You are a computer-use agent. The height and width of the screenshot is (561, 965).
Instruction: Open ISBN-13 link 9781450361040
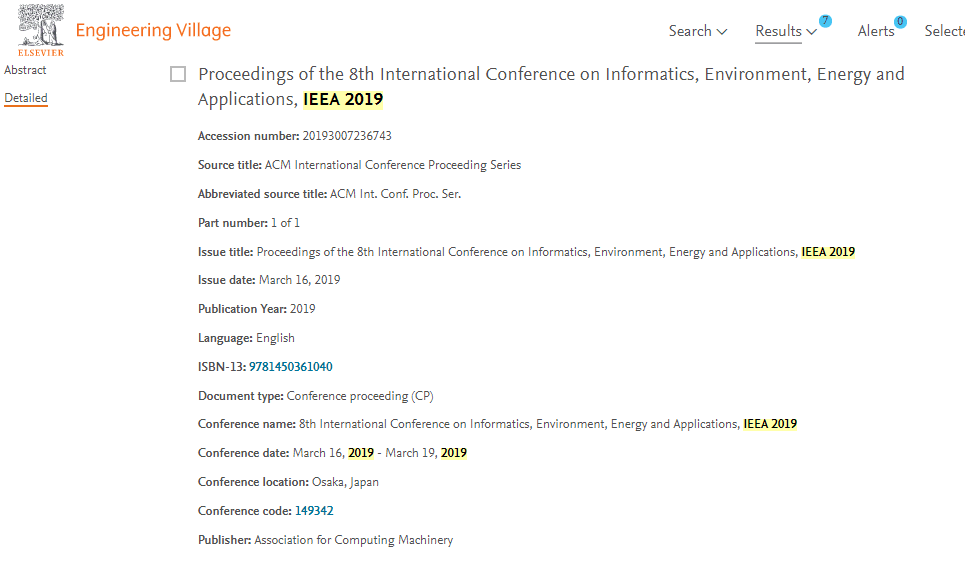click(290, 367)
